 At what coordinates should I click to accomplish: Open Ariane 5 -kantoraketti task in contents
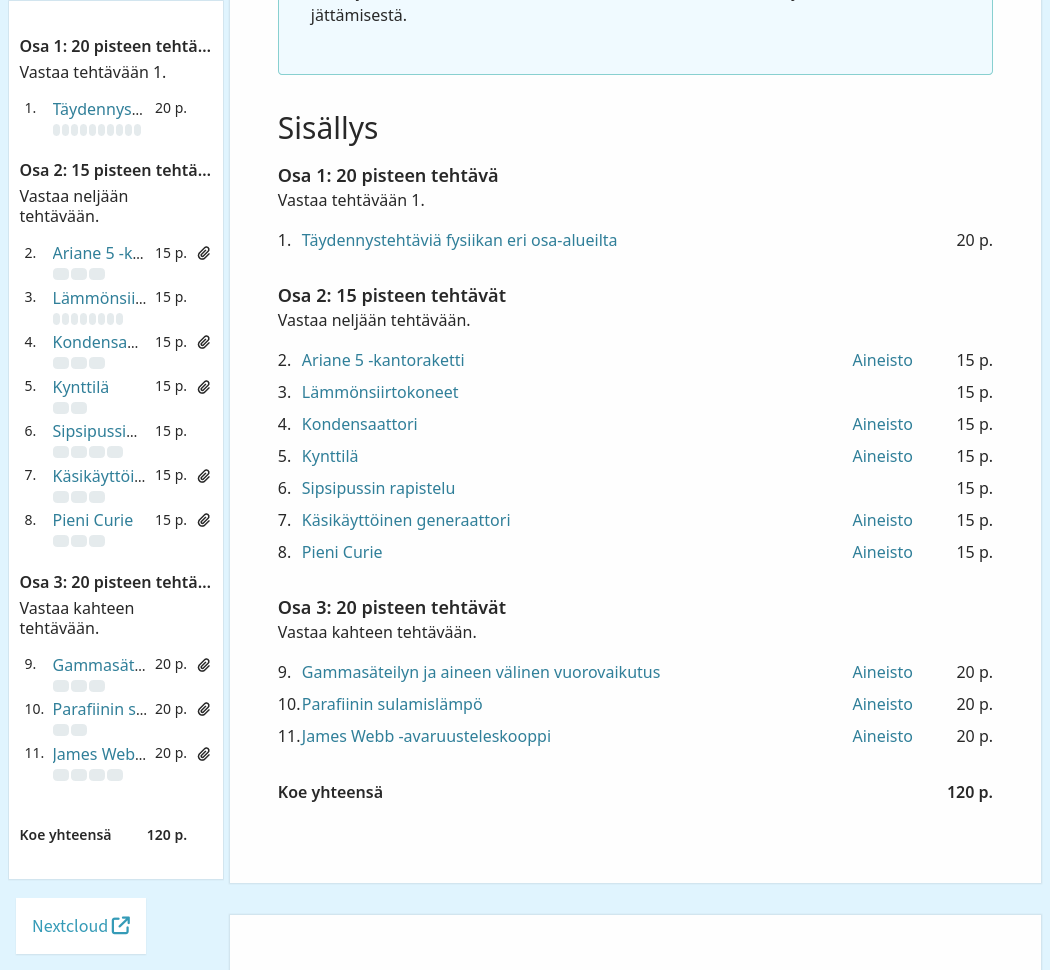[x=383, y=360]
